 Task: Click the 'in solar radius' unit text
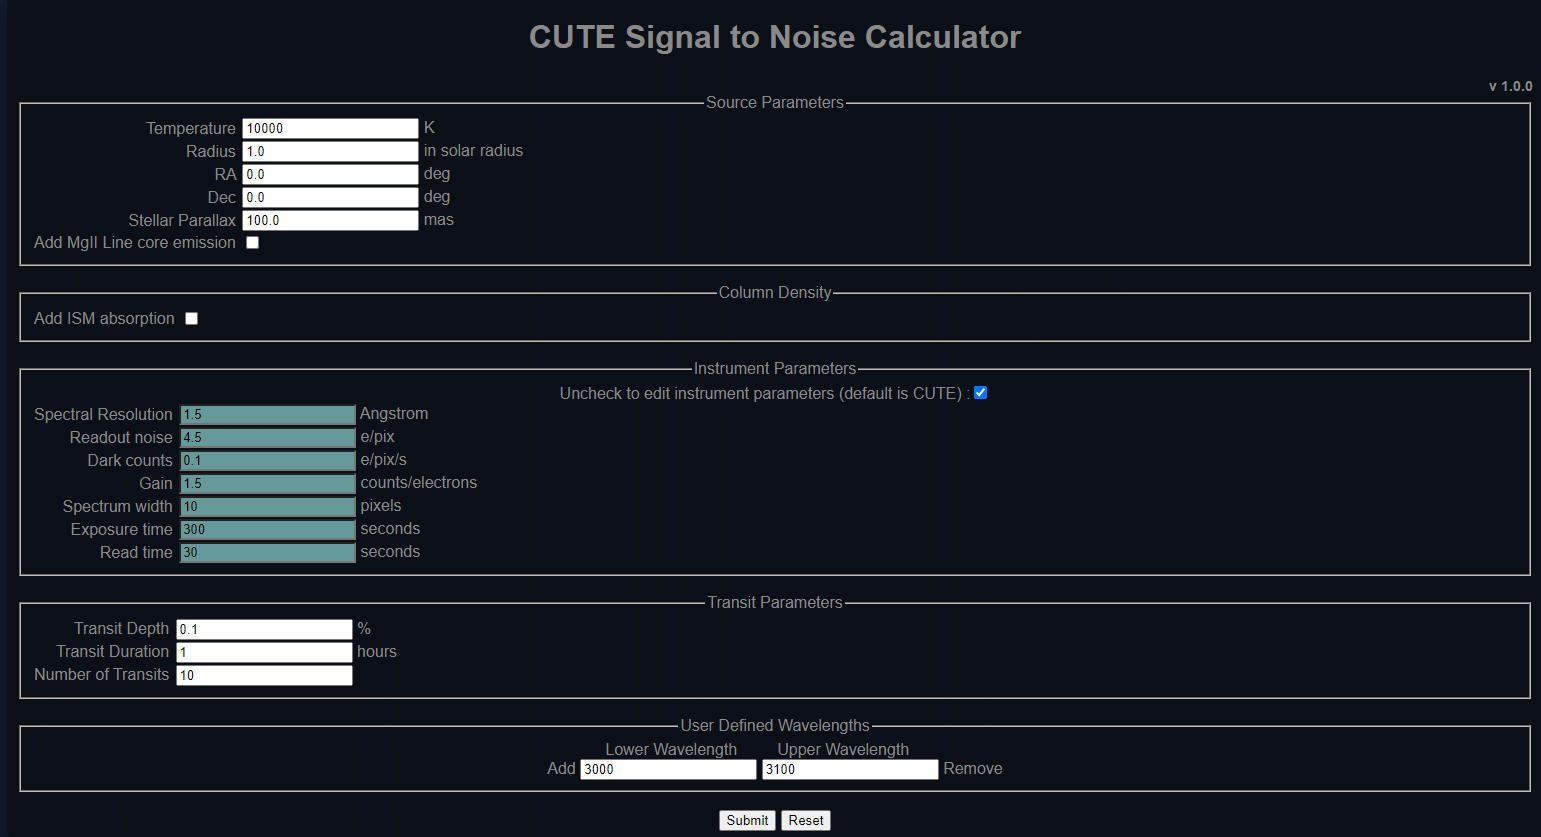[473, 150]
